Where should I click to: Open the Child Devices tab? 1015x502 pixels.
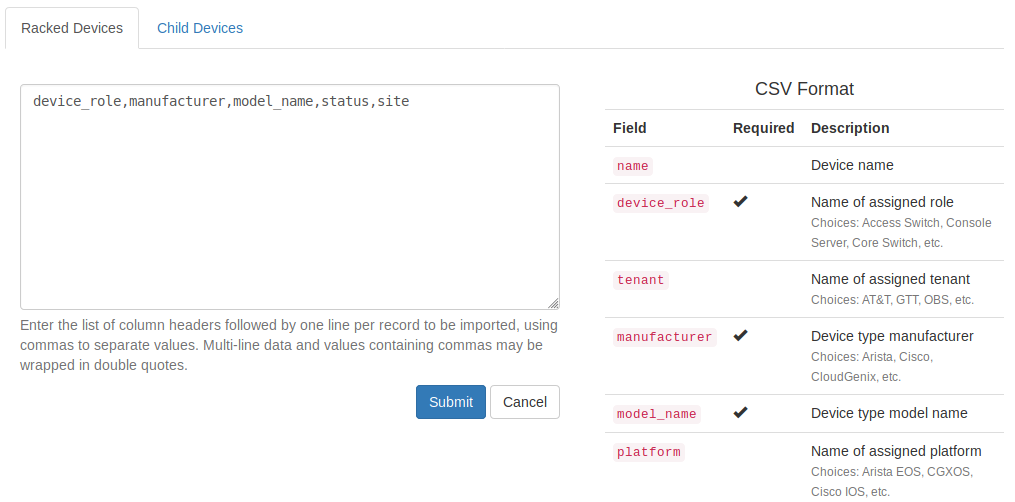coord(200,28)
